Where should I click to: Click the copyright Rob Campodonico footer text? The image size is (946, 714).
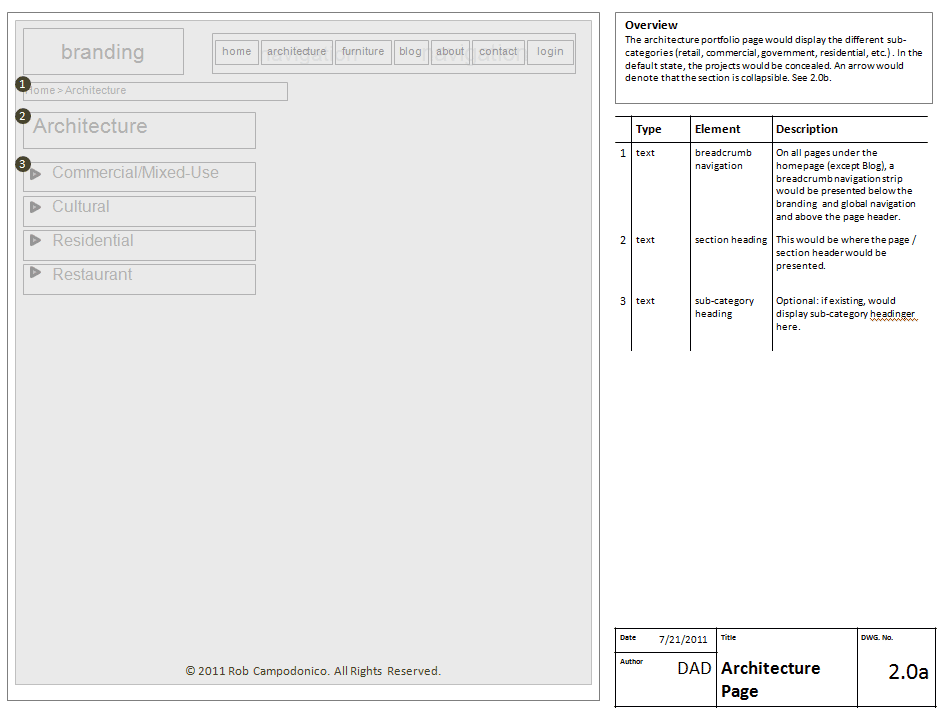313,671
